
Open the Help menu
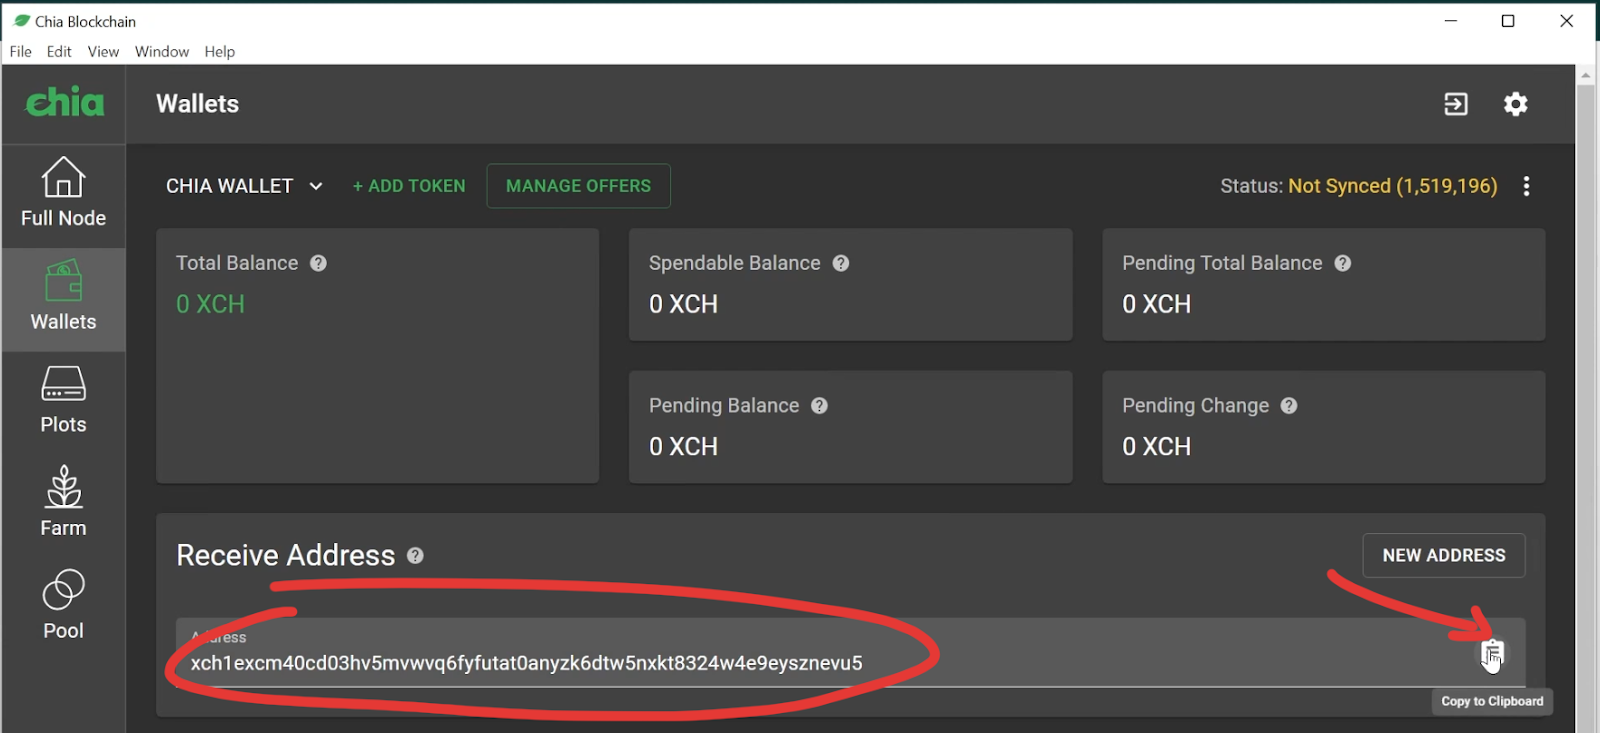pyautogui.click(x=220, y=52)
